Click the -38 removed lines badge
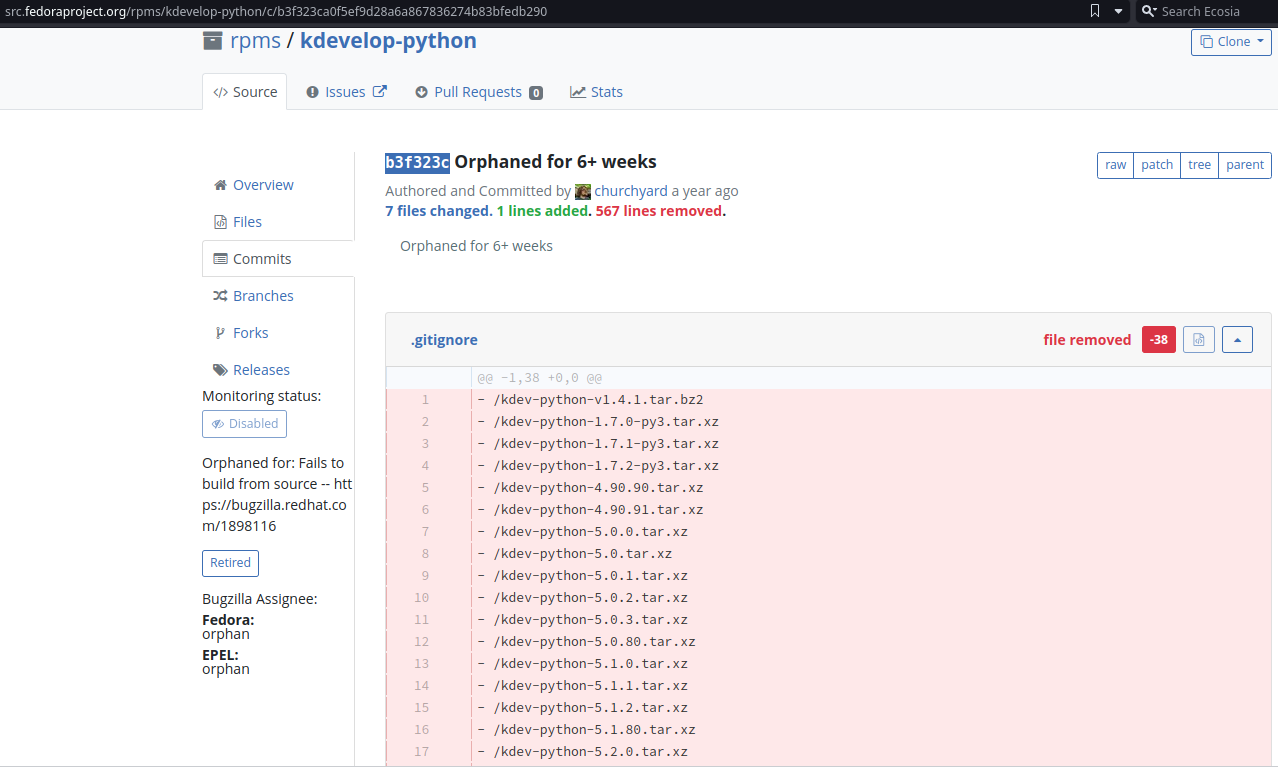The height and width of the screenshot is (767, 1278). (1158, 340)
